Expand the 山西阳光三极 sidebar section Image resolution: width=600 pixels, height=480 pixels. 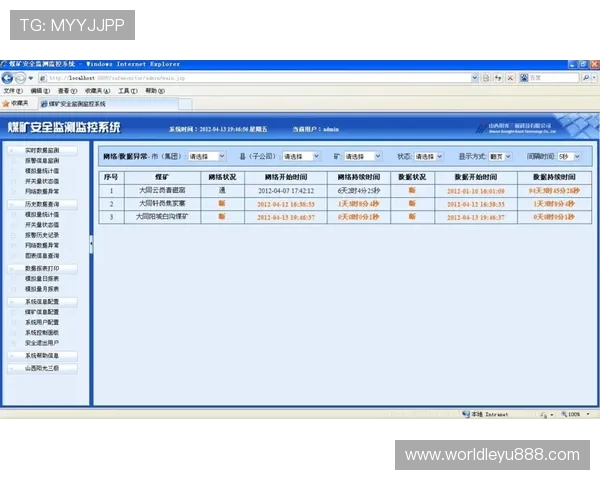[42, 368]
